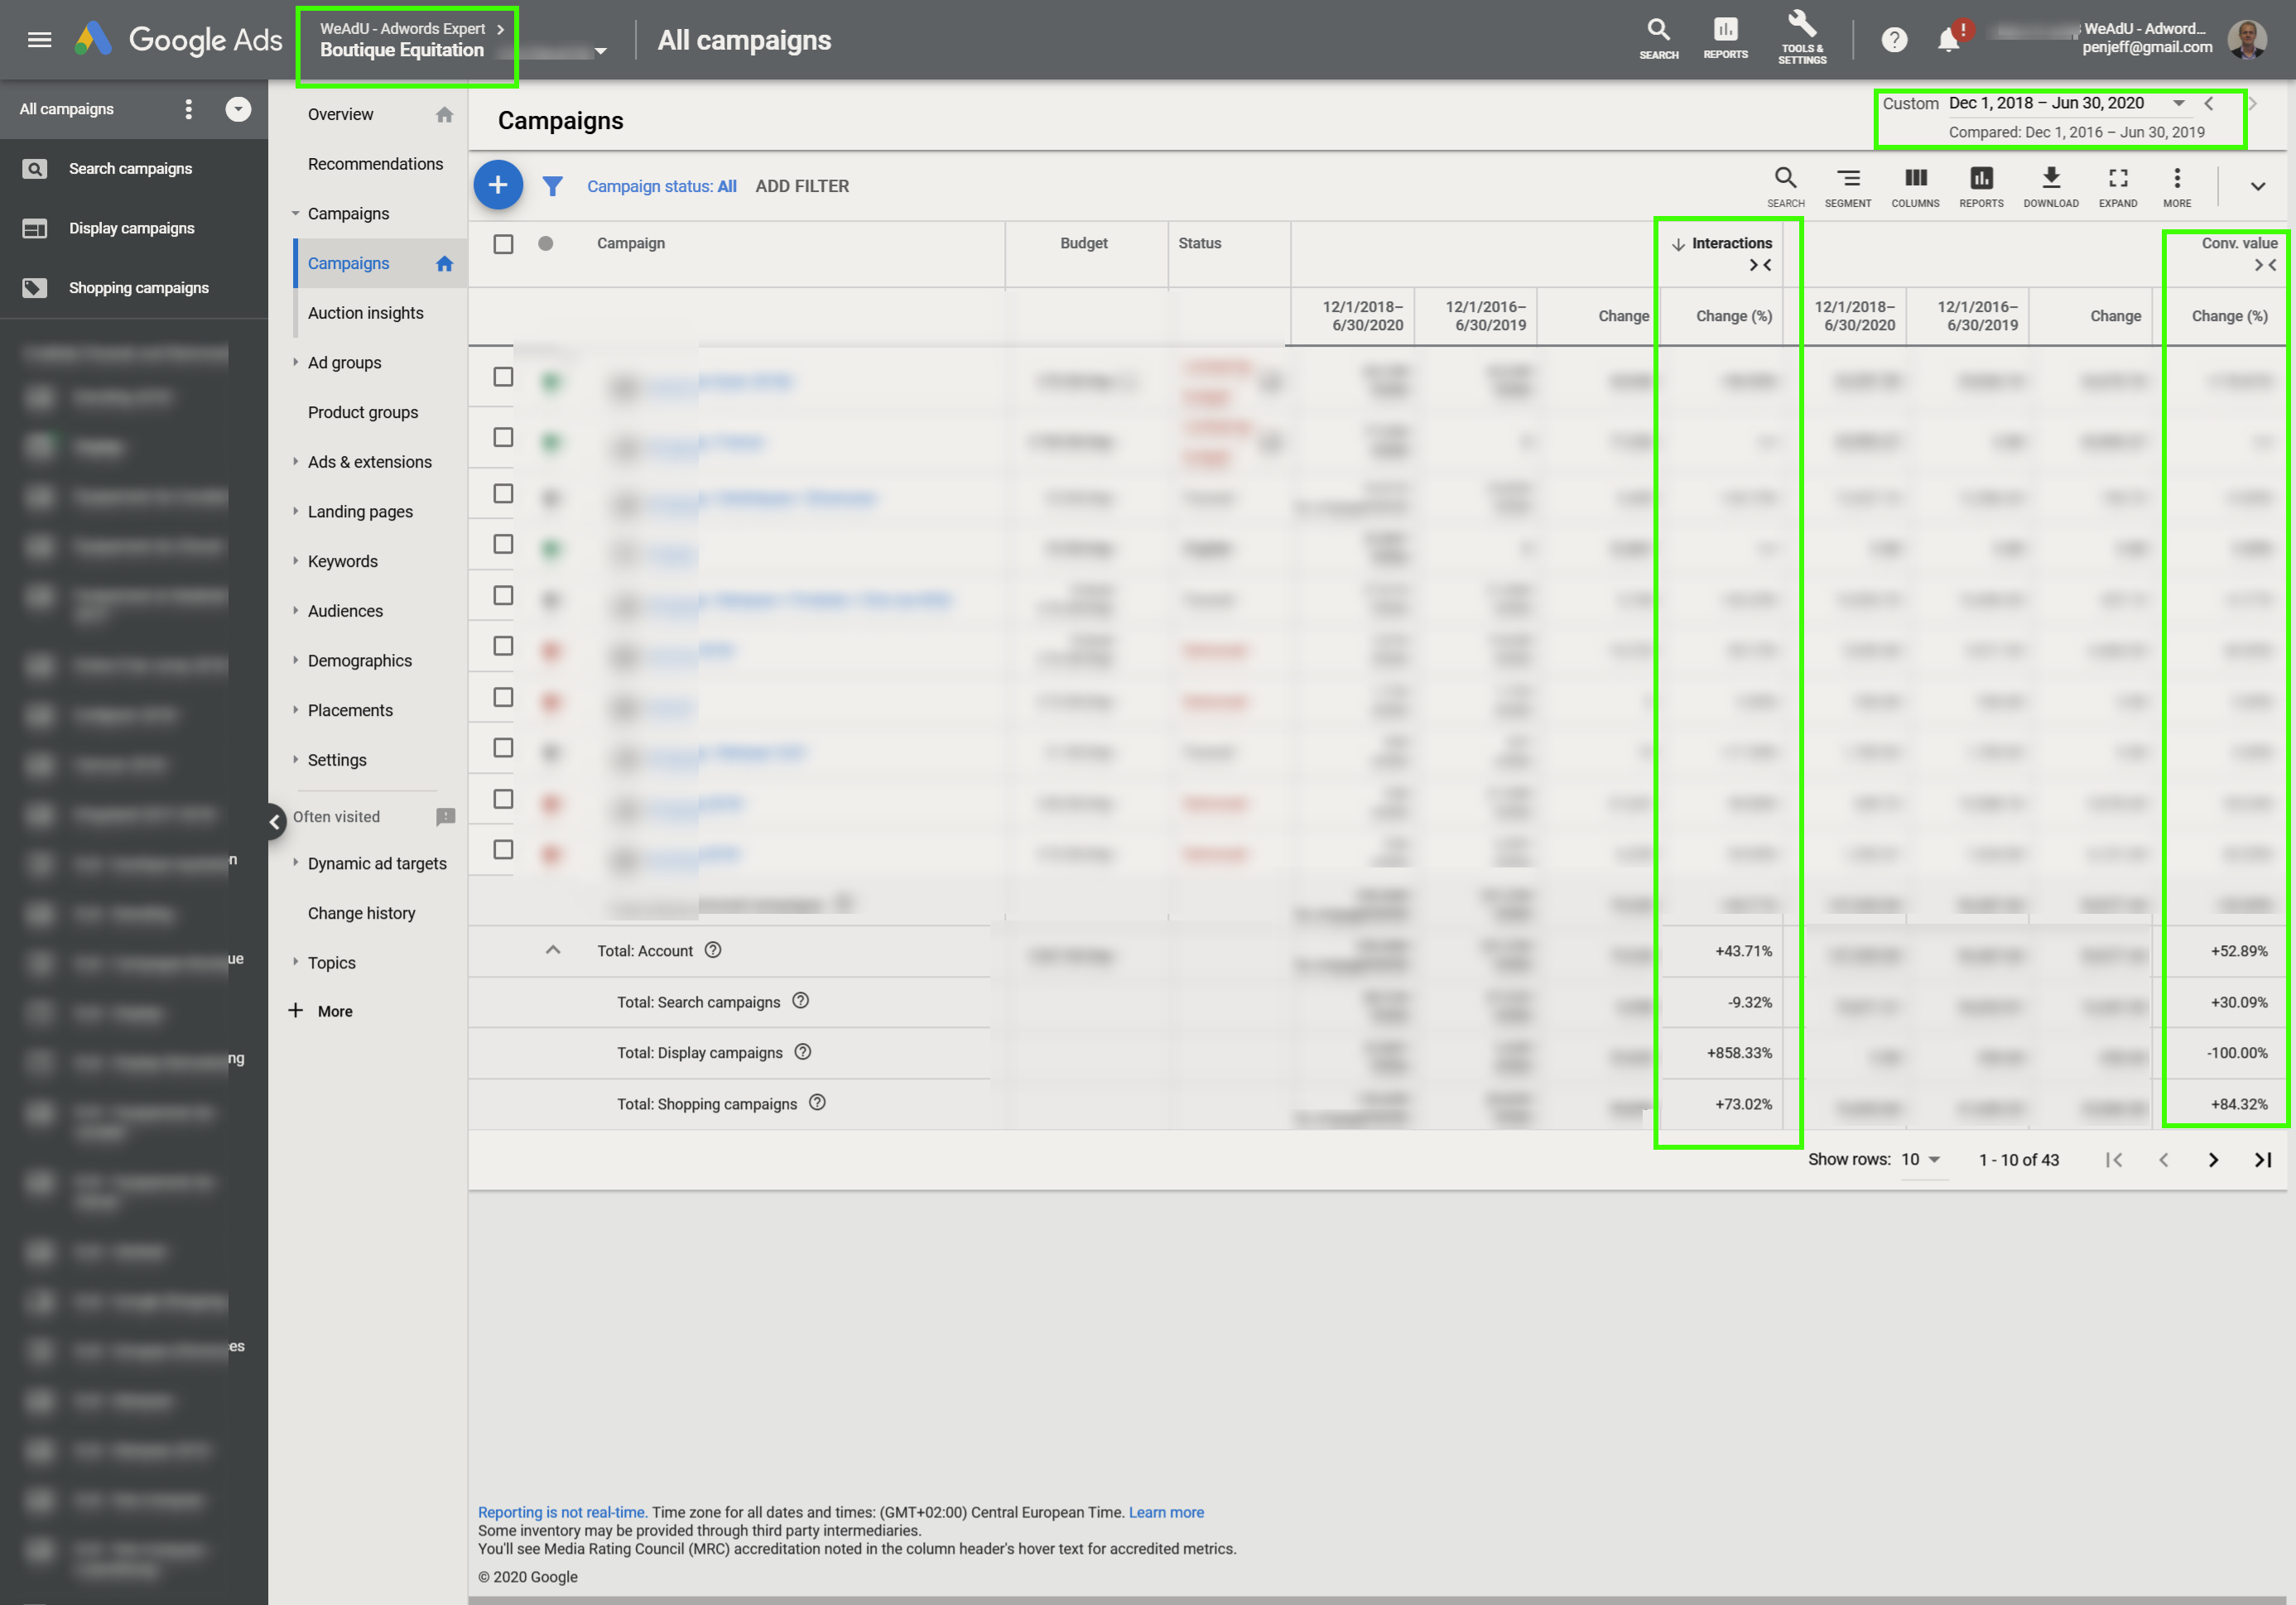Check the tenth campaign row checkbox
2296x1605 pixels.
coord(503,850)
